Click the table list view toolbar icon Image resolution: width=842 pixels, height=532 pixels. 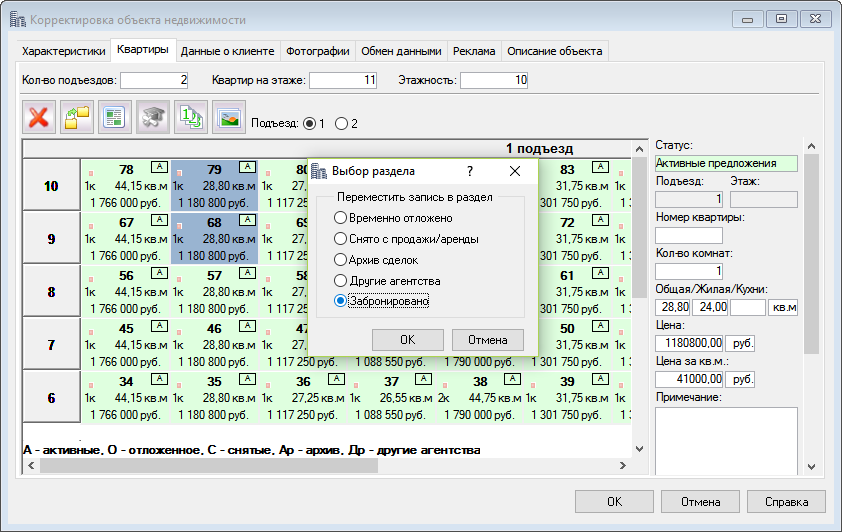[x=114, y=117]
